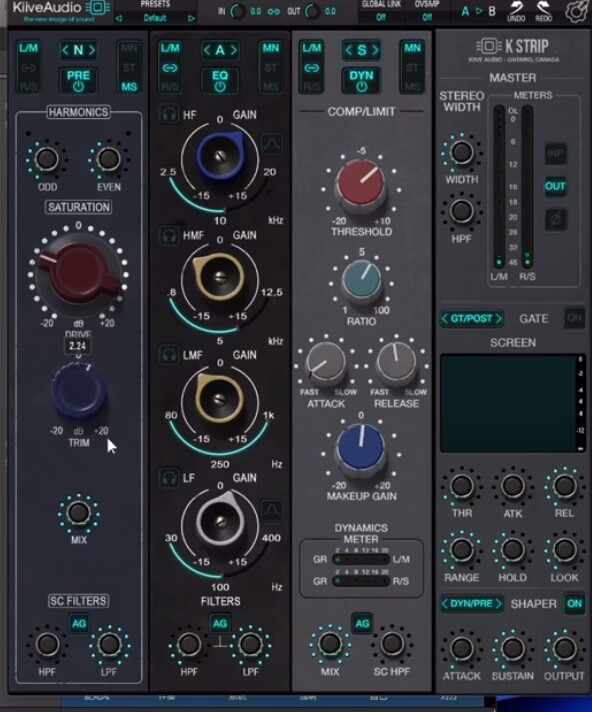Image resolution: width=592 pixels, height=712 pixels.
Task: Click right arrow of A EQ type
Action: pyautogui.click(x=234, y=50)
